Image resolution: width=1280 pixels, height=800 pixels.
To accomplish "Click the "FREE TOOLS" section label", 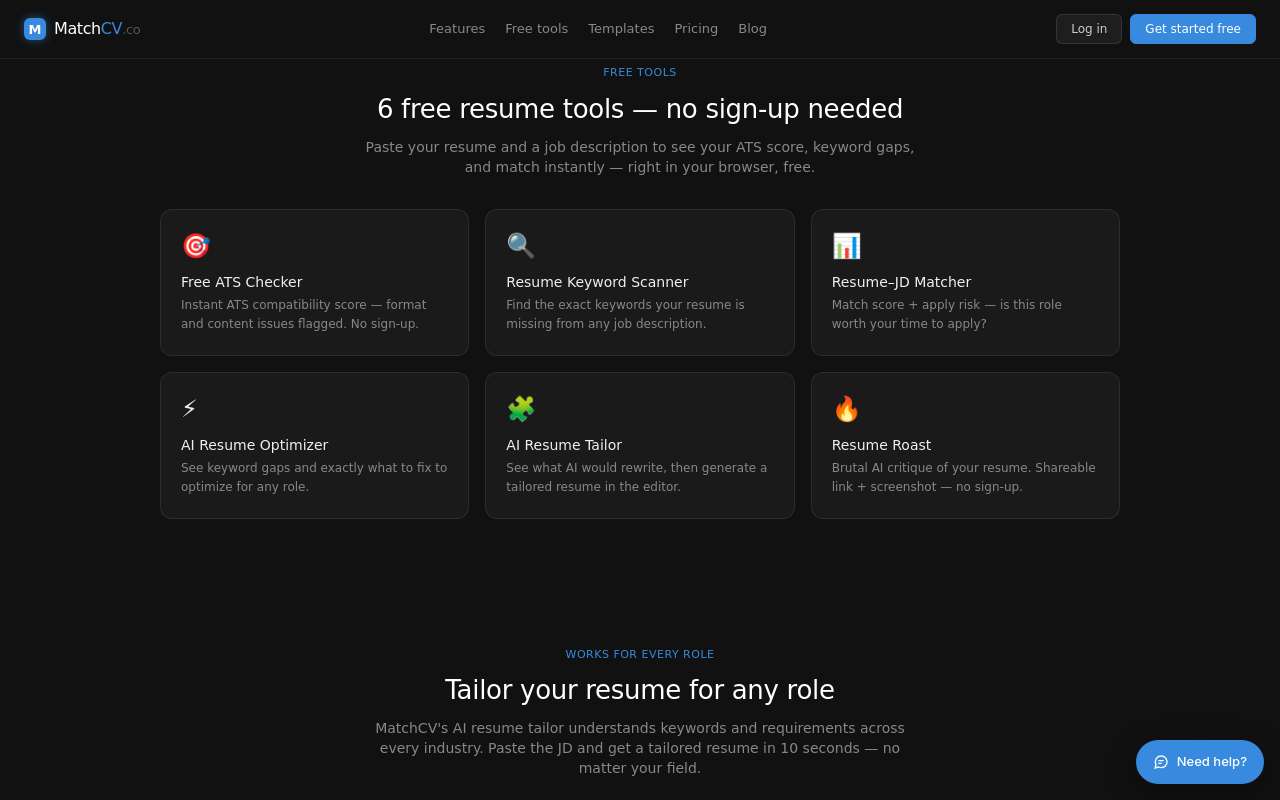I will (640, 72).
